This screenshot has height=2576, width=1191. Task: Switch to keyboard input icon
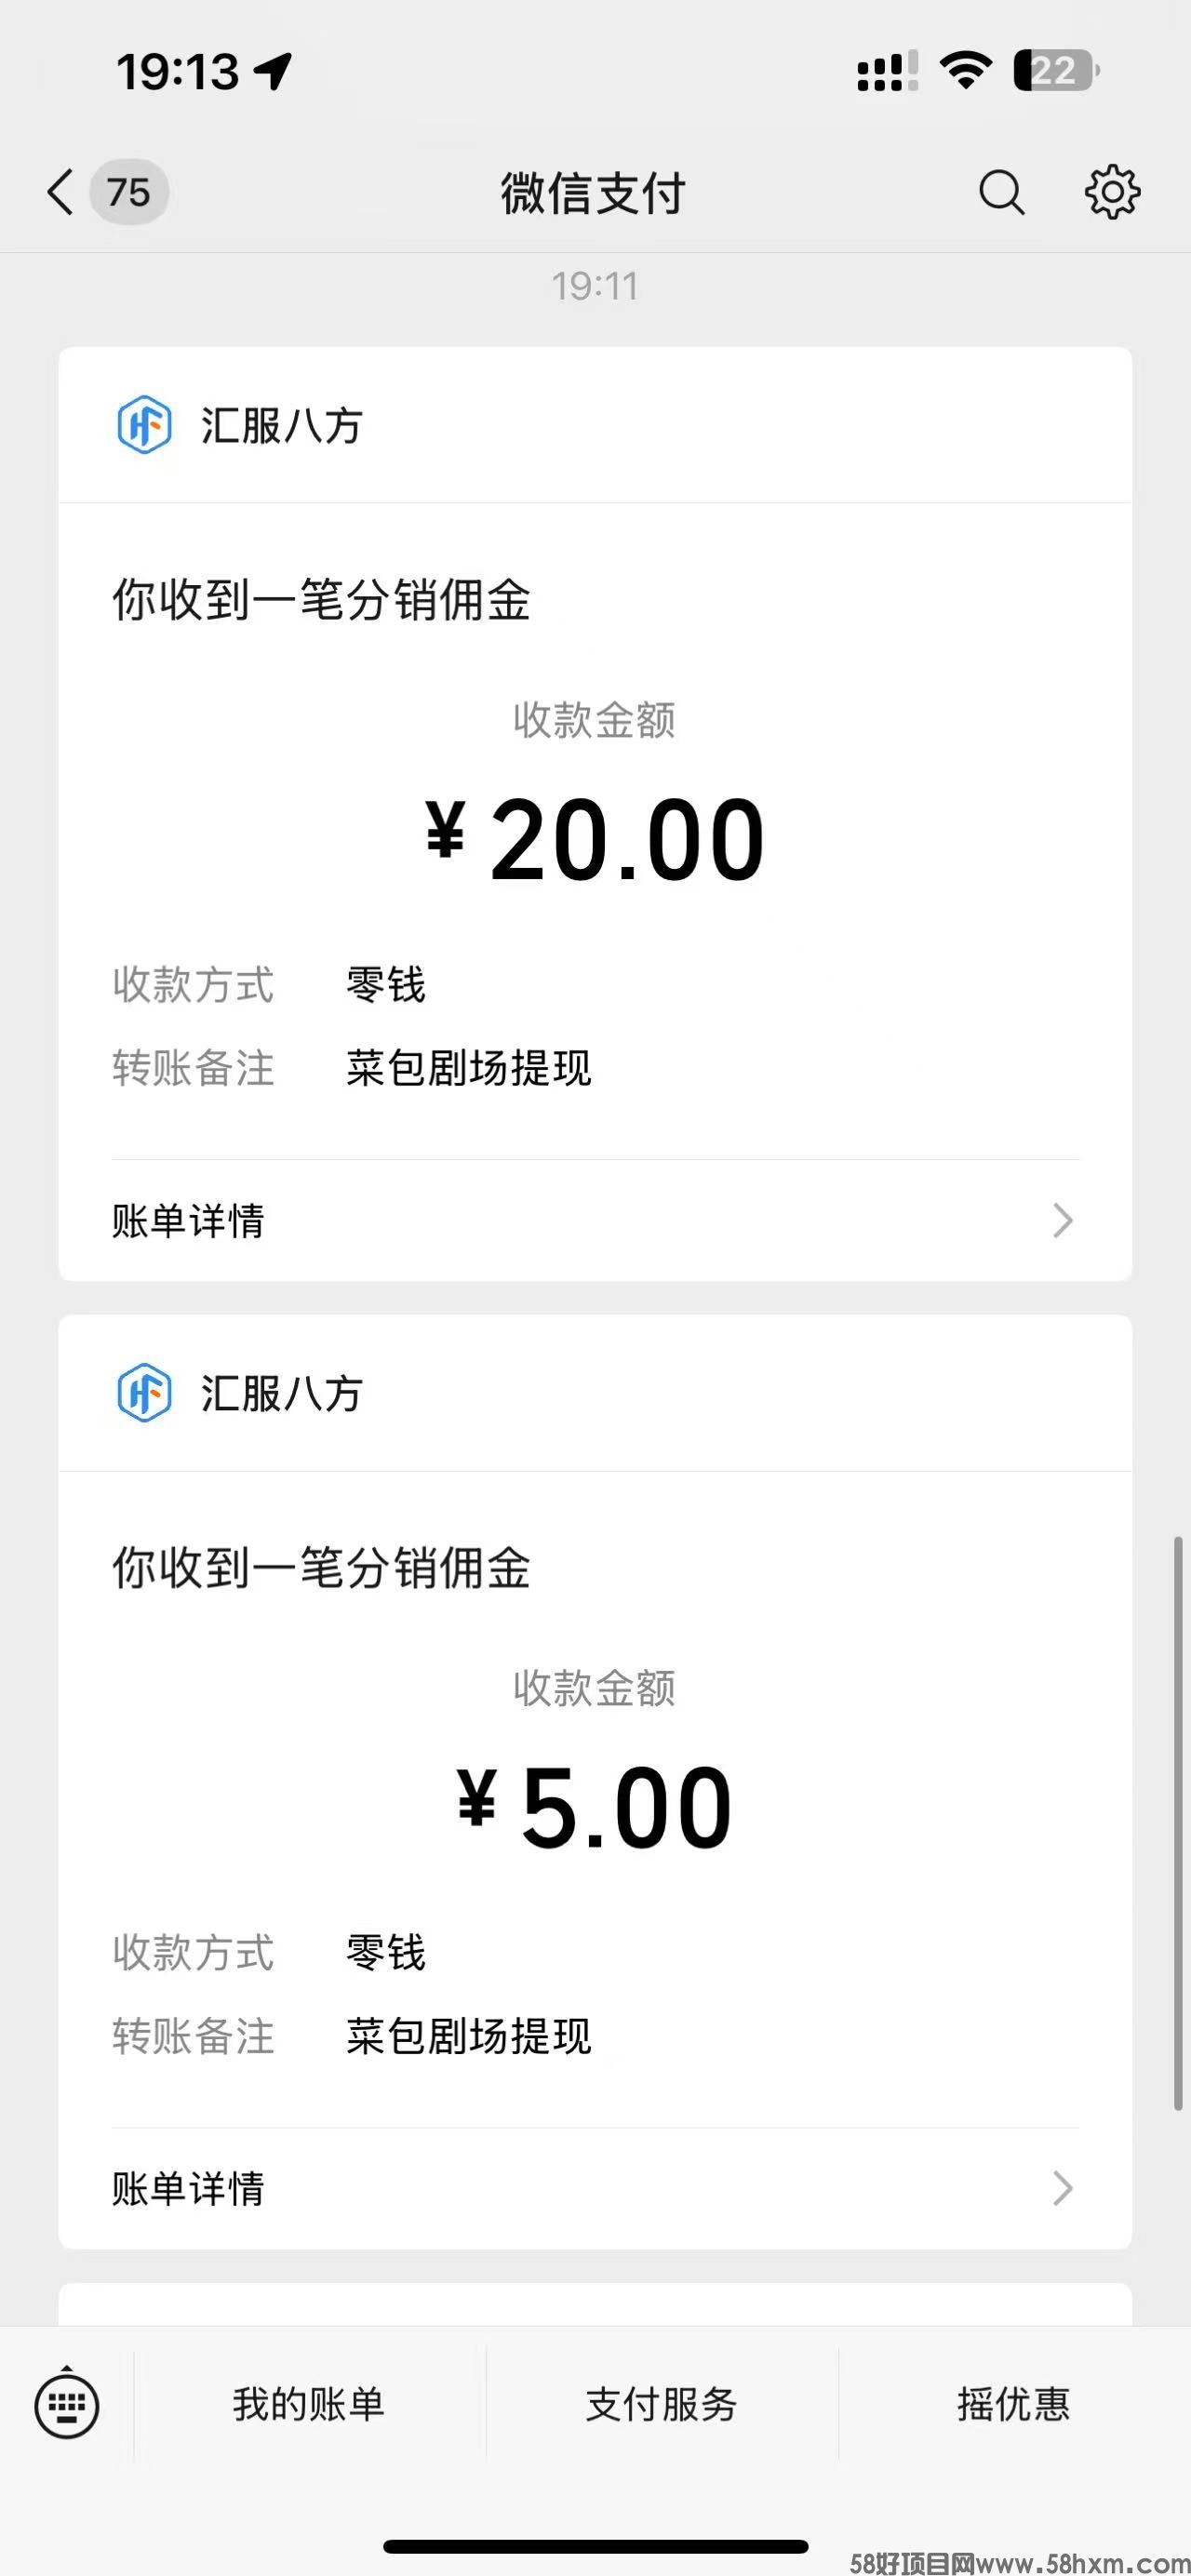point(67,2405)
